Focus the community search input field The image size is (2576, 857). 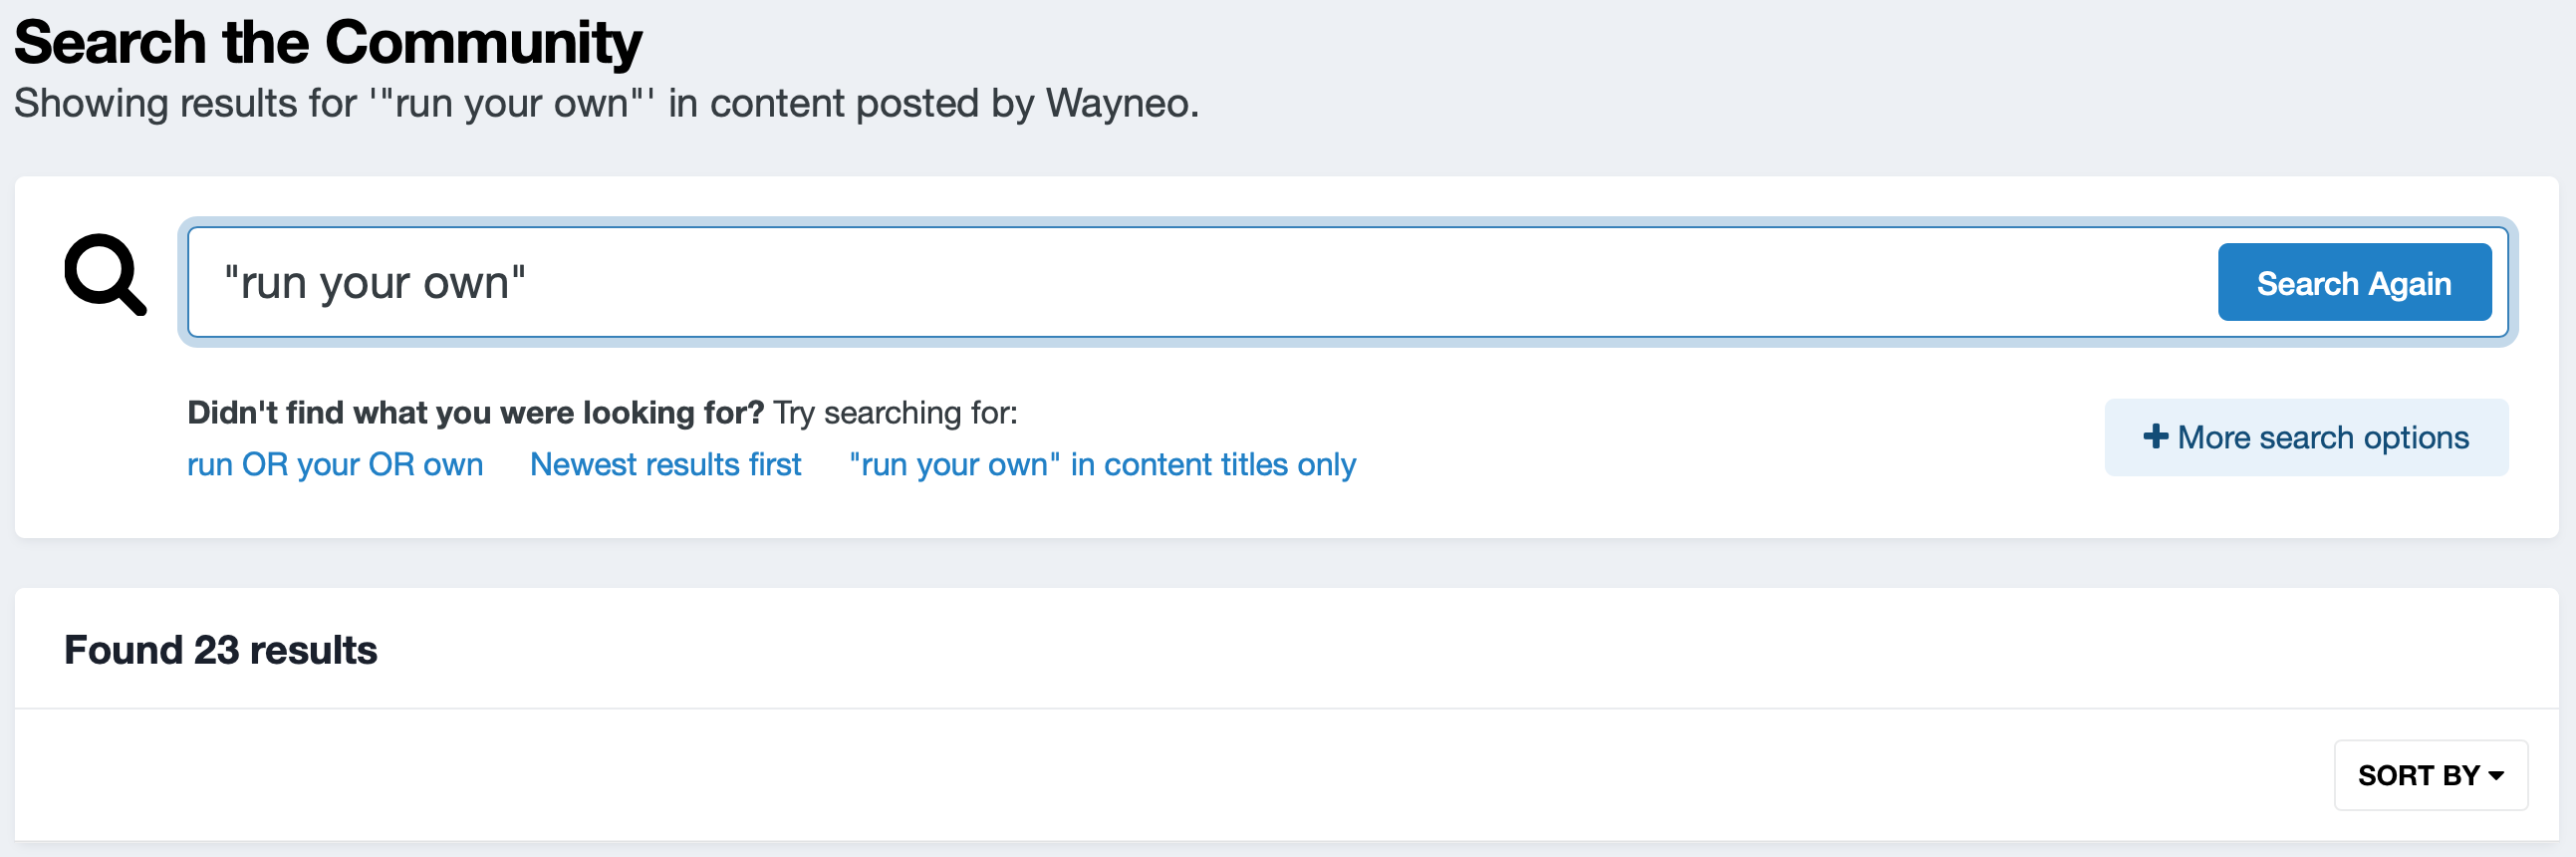(1200, 283)
